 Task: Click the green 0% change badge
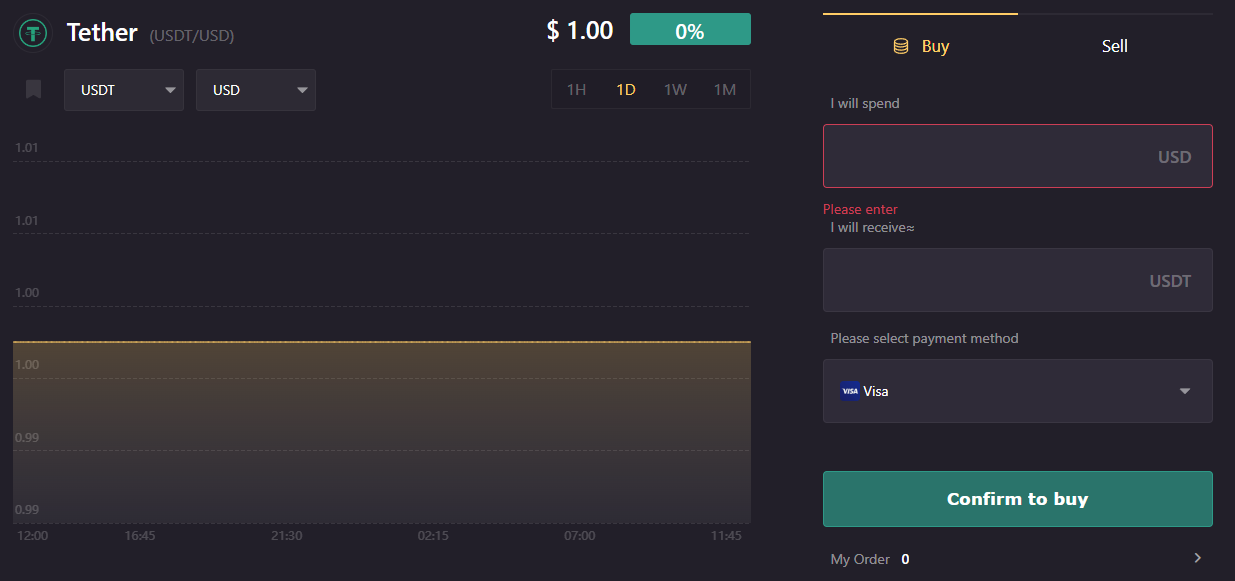tap(690, 30)
